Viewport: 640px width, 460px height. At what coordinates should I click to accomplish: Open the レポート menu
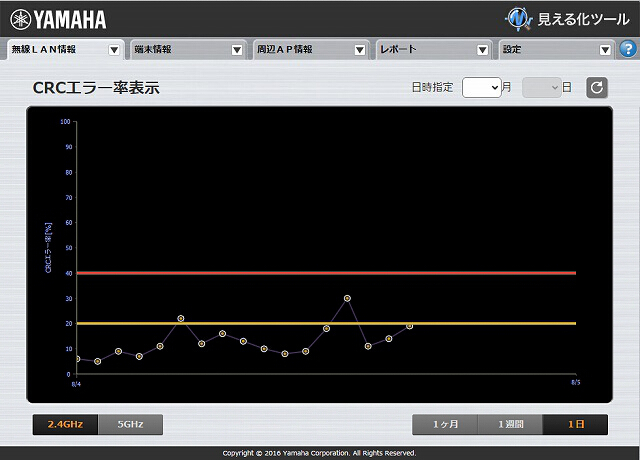(432, 49)
